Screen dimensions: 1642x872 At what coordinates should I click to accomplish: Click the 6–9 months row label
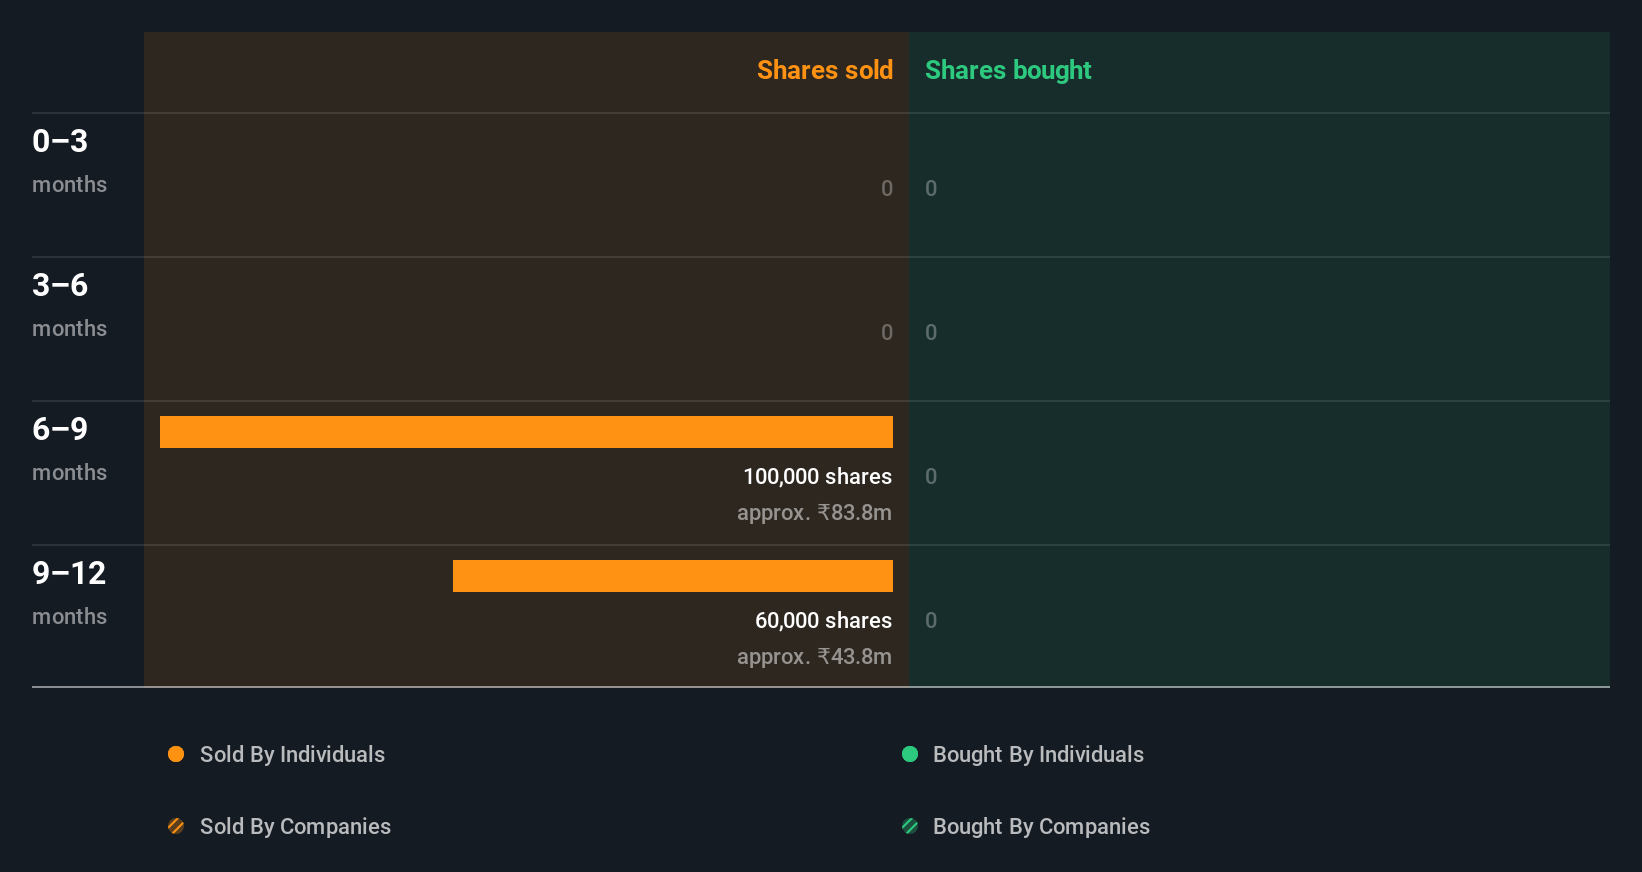pyautogui.click(x=69, y=449)
